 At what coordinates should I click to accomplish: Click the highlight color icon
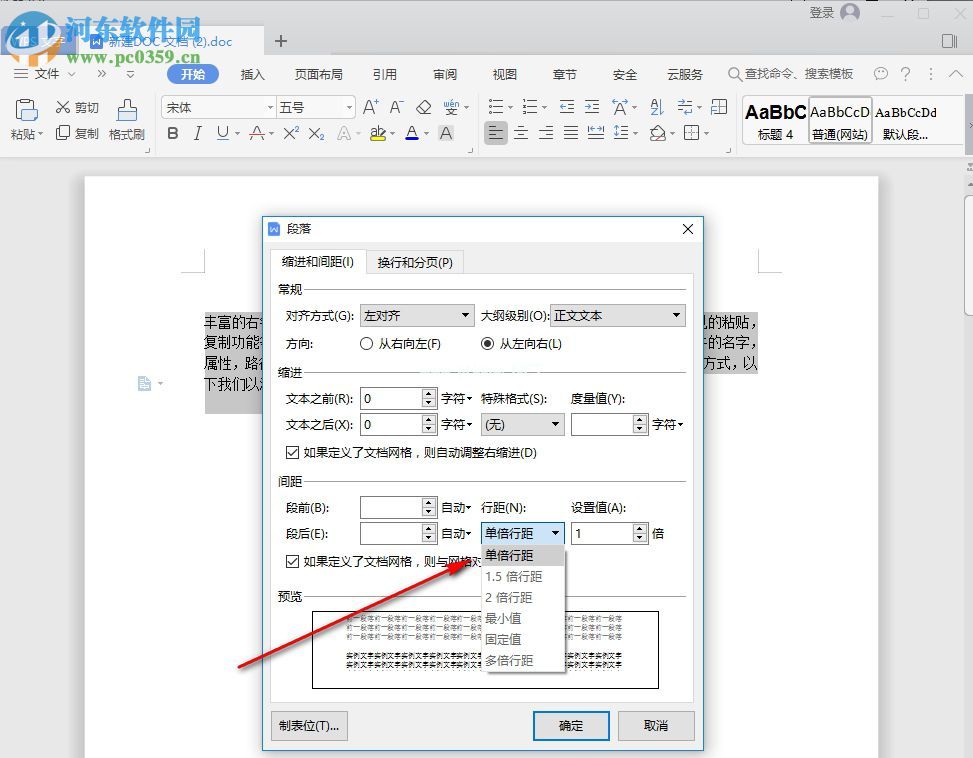click(x=377, y=133)
